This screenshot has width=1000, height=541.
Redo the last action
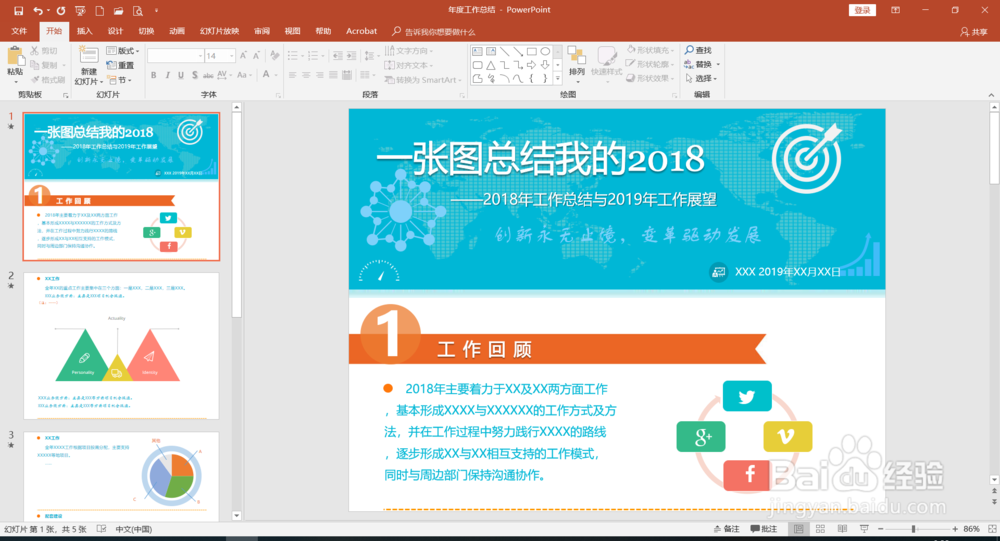click(x=61, y=10)
